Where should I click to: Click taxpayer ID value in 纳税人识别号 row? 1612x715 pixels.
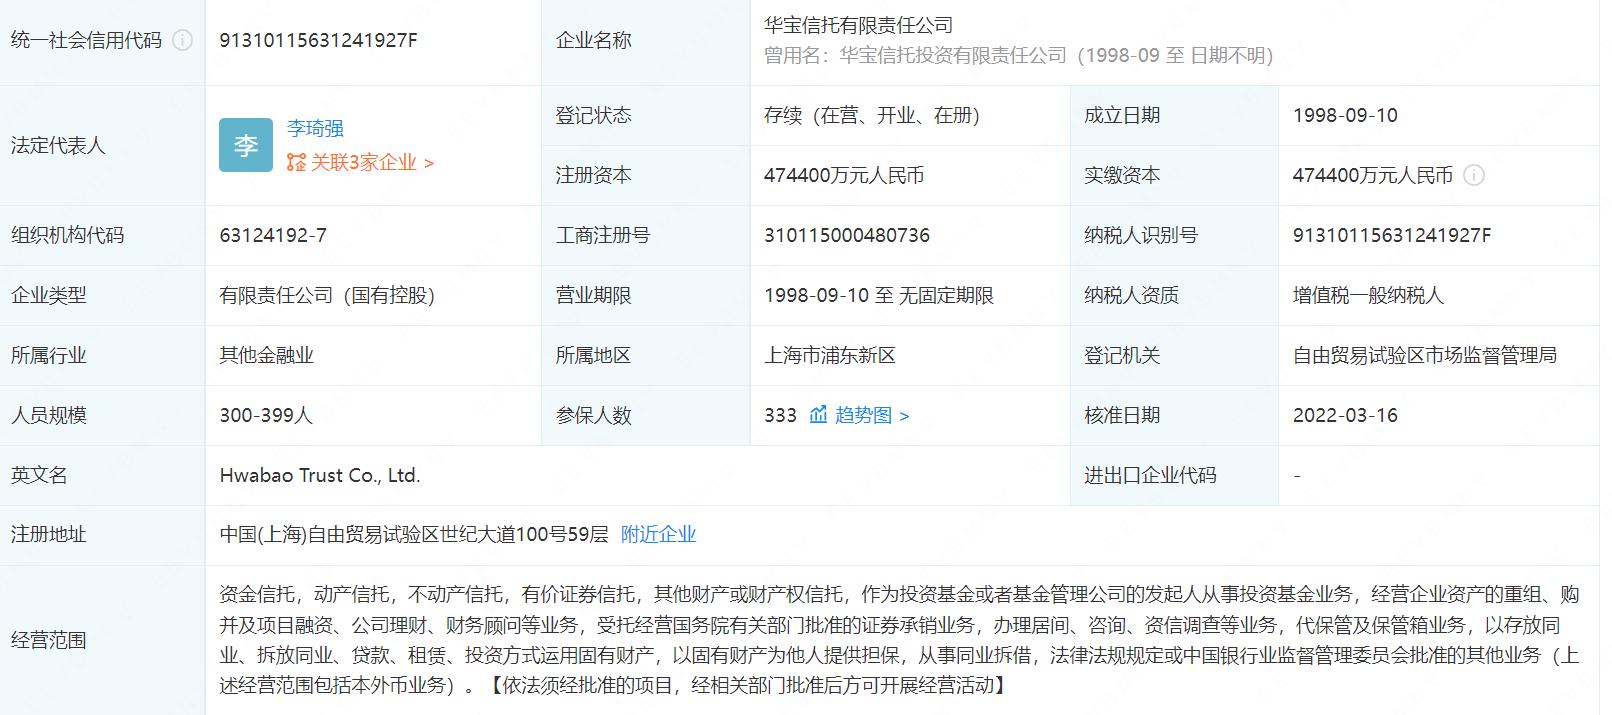tap(1392, 235)
